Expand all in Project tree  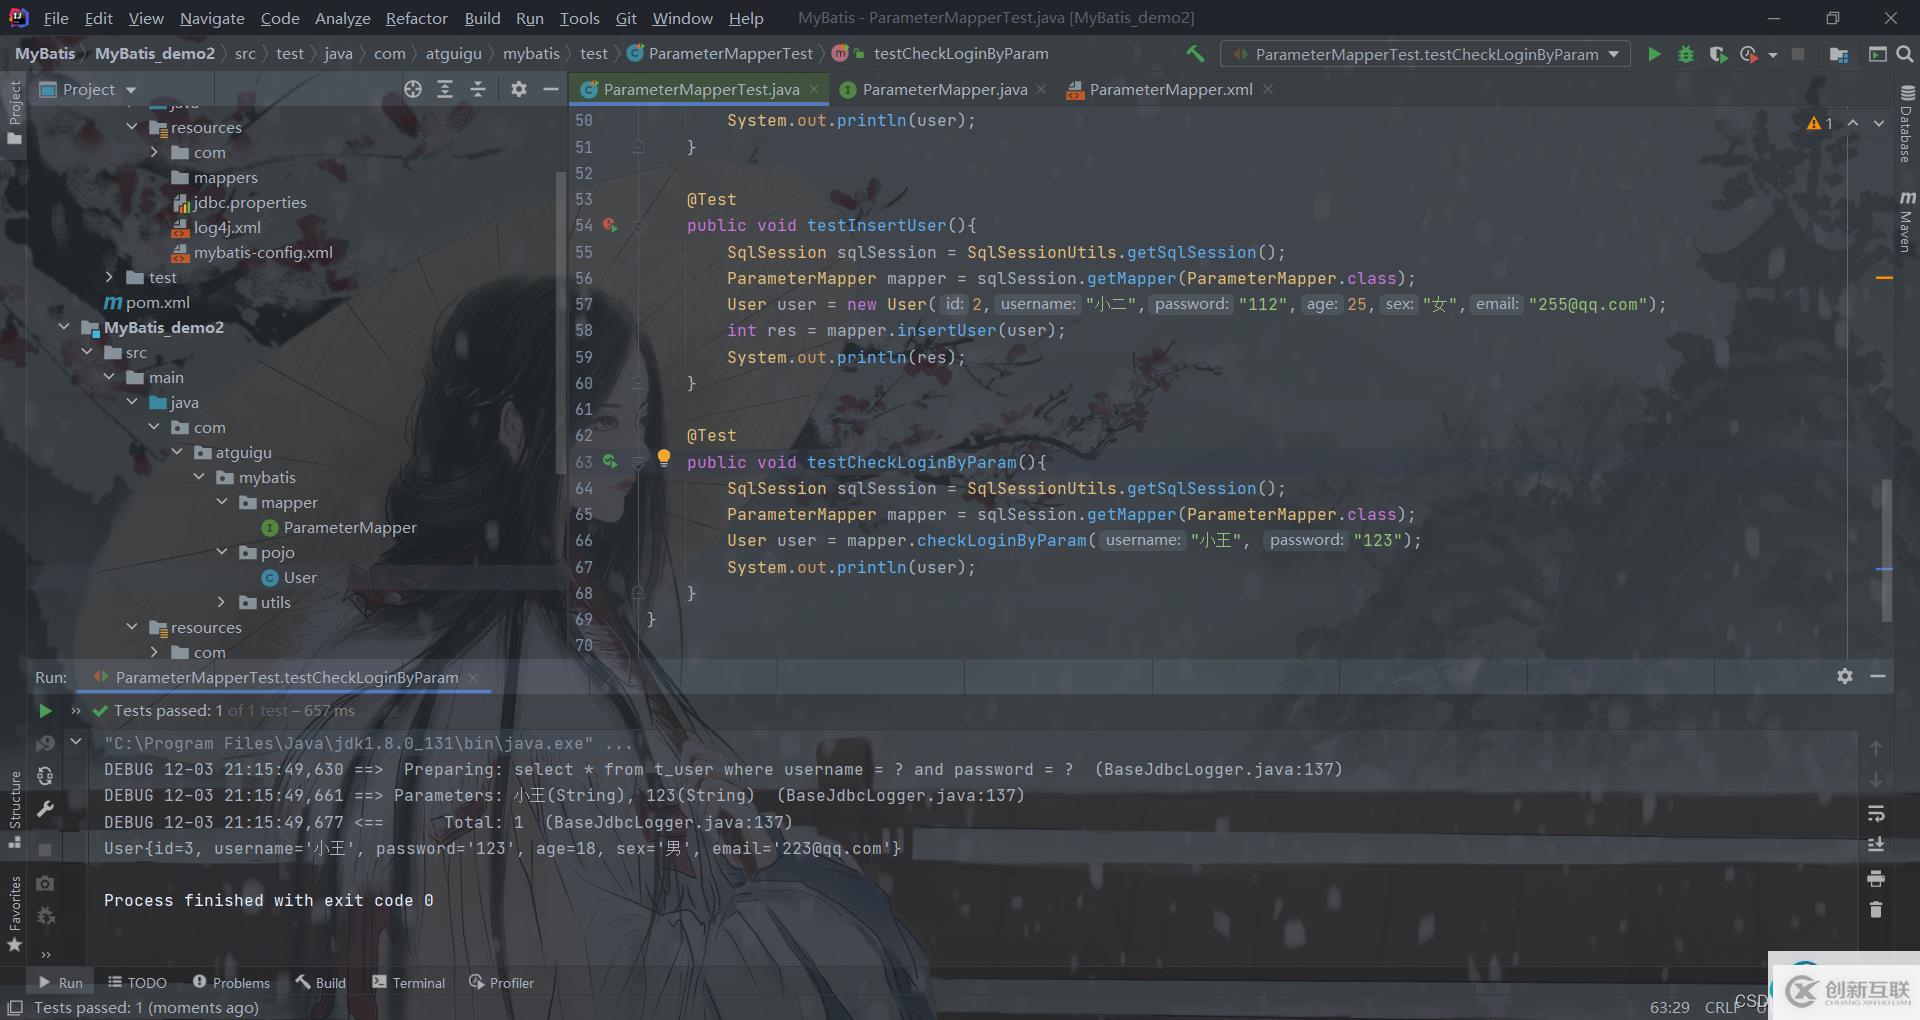click(445, 89)
